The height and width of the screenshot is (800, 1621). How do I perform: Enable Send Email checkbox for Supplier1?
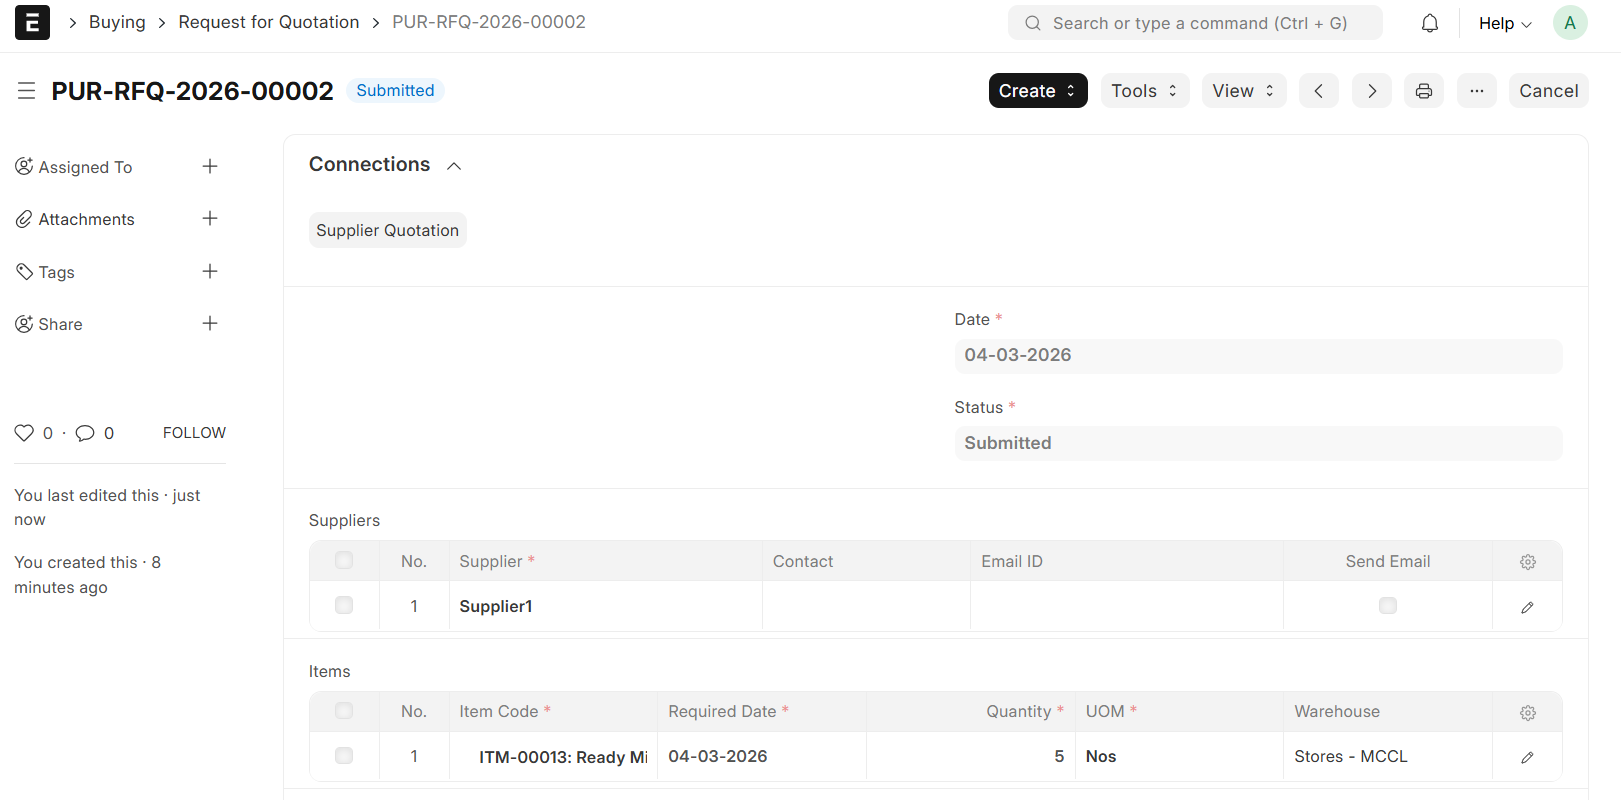coord(1387,606)
